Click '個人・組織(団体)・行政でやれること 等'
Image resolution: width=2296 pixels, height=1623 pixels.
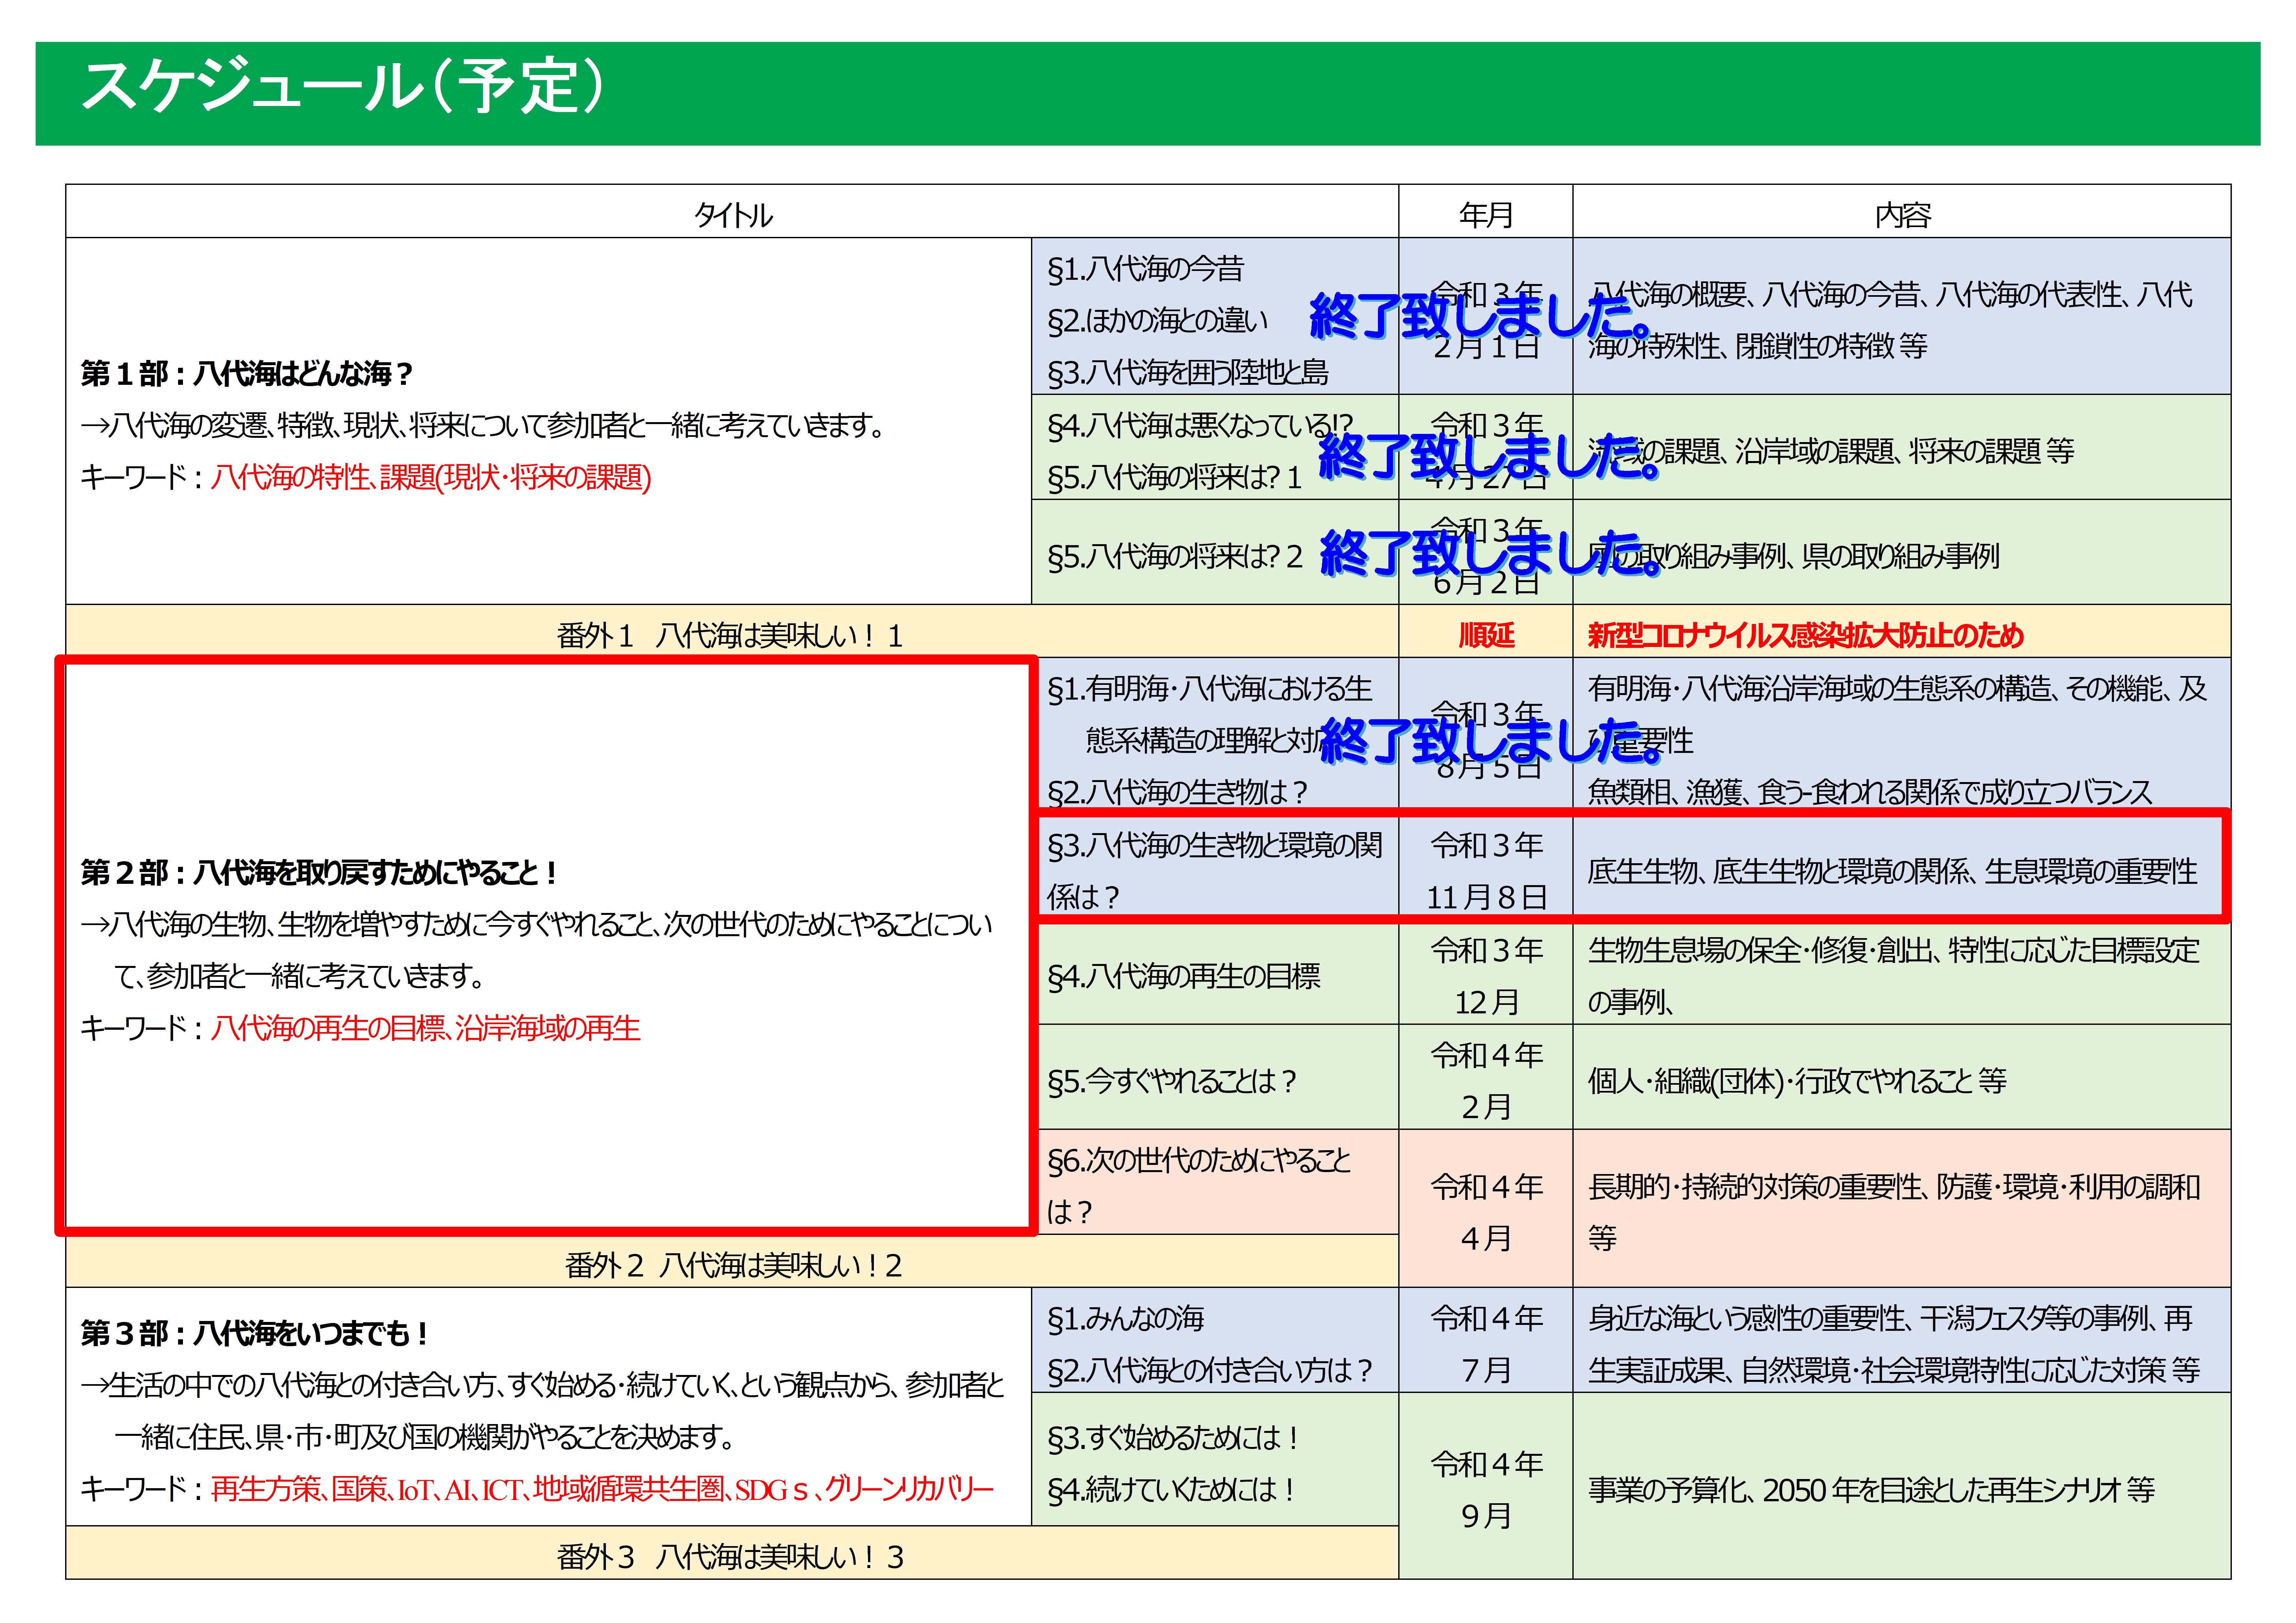pos(1797,1081)
